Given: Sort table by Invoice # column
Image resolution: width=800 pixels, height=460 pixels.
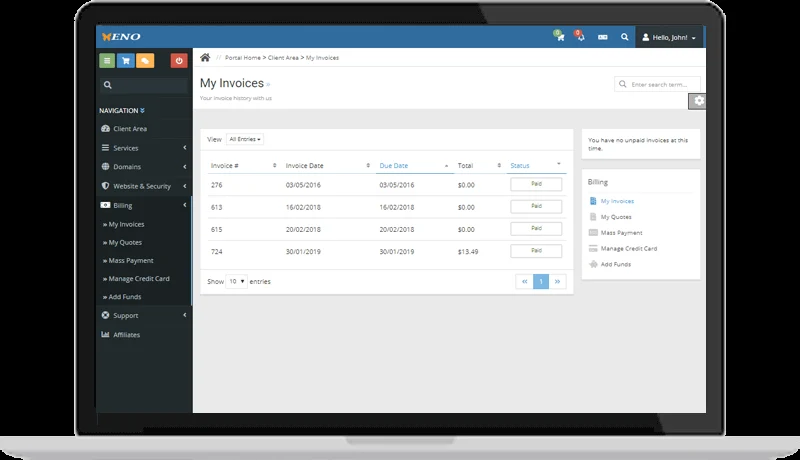Looking at the screenshot, I should pyautogui.click(x=243, y=166).
